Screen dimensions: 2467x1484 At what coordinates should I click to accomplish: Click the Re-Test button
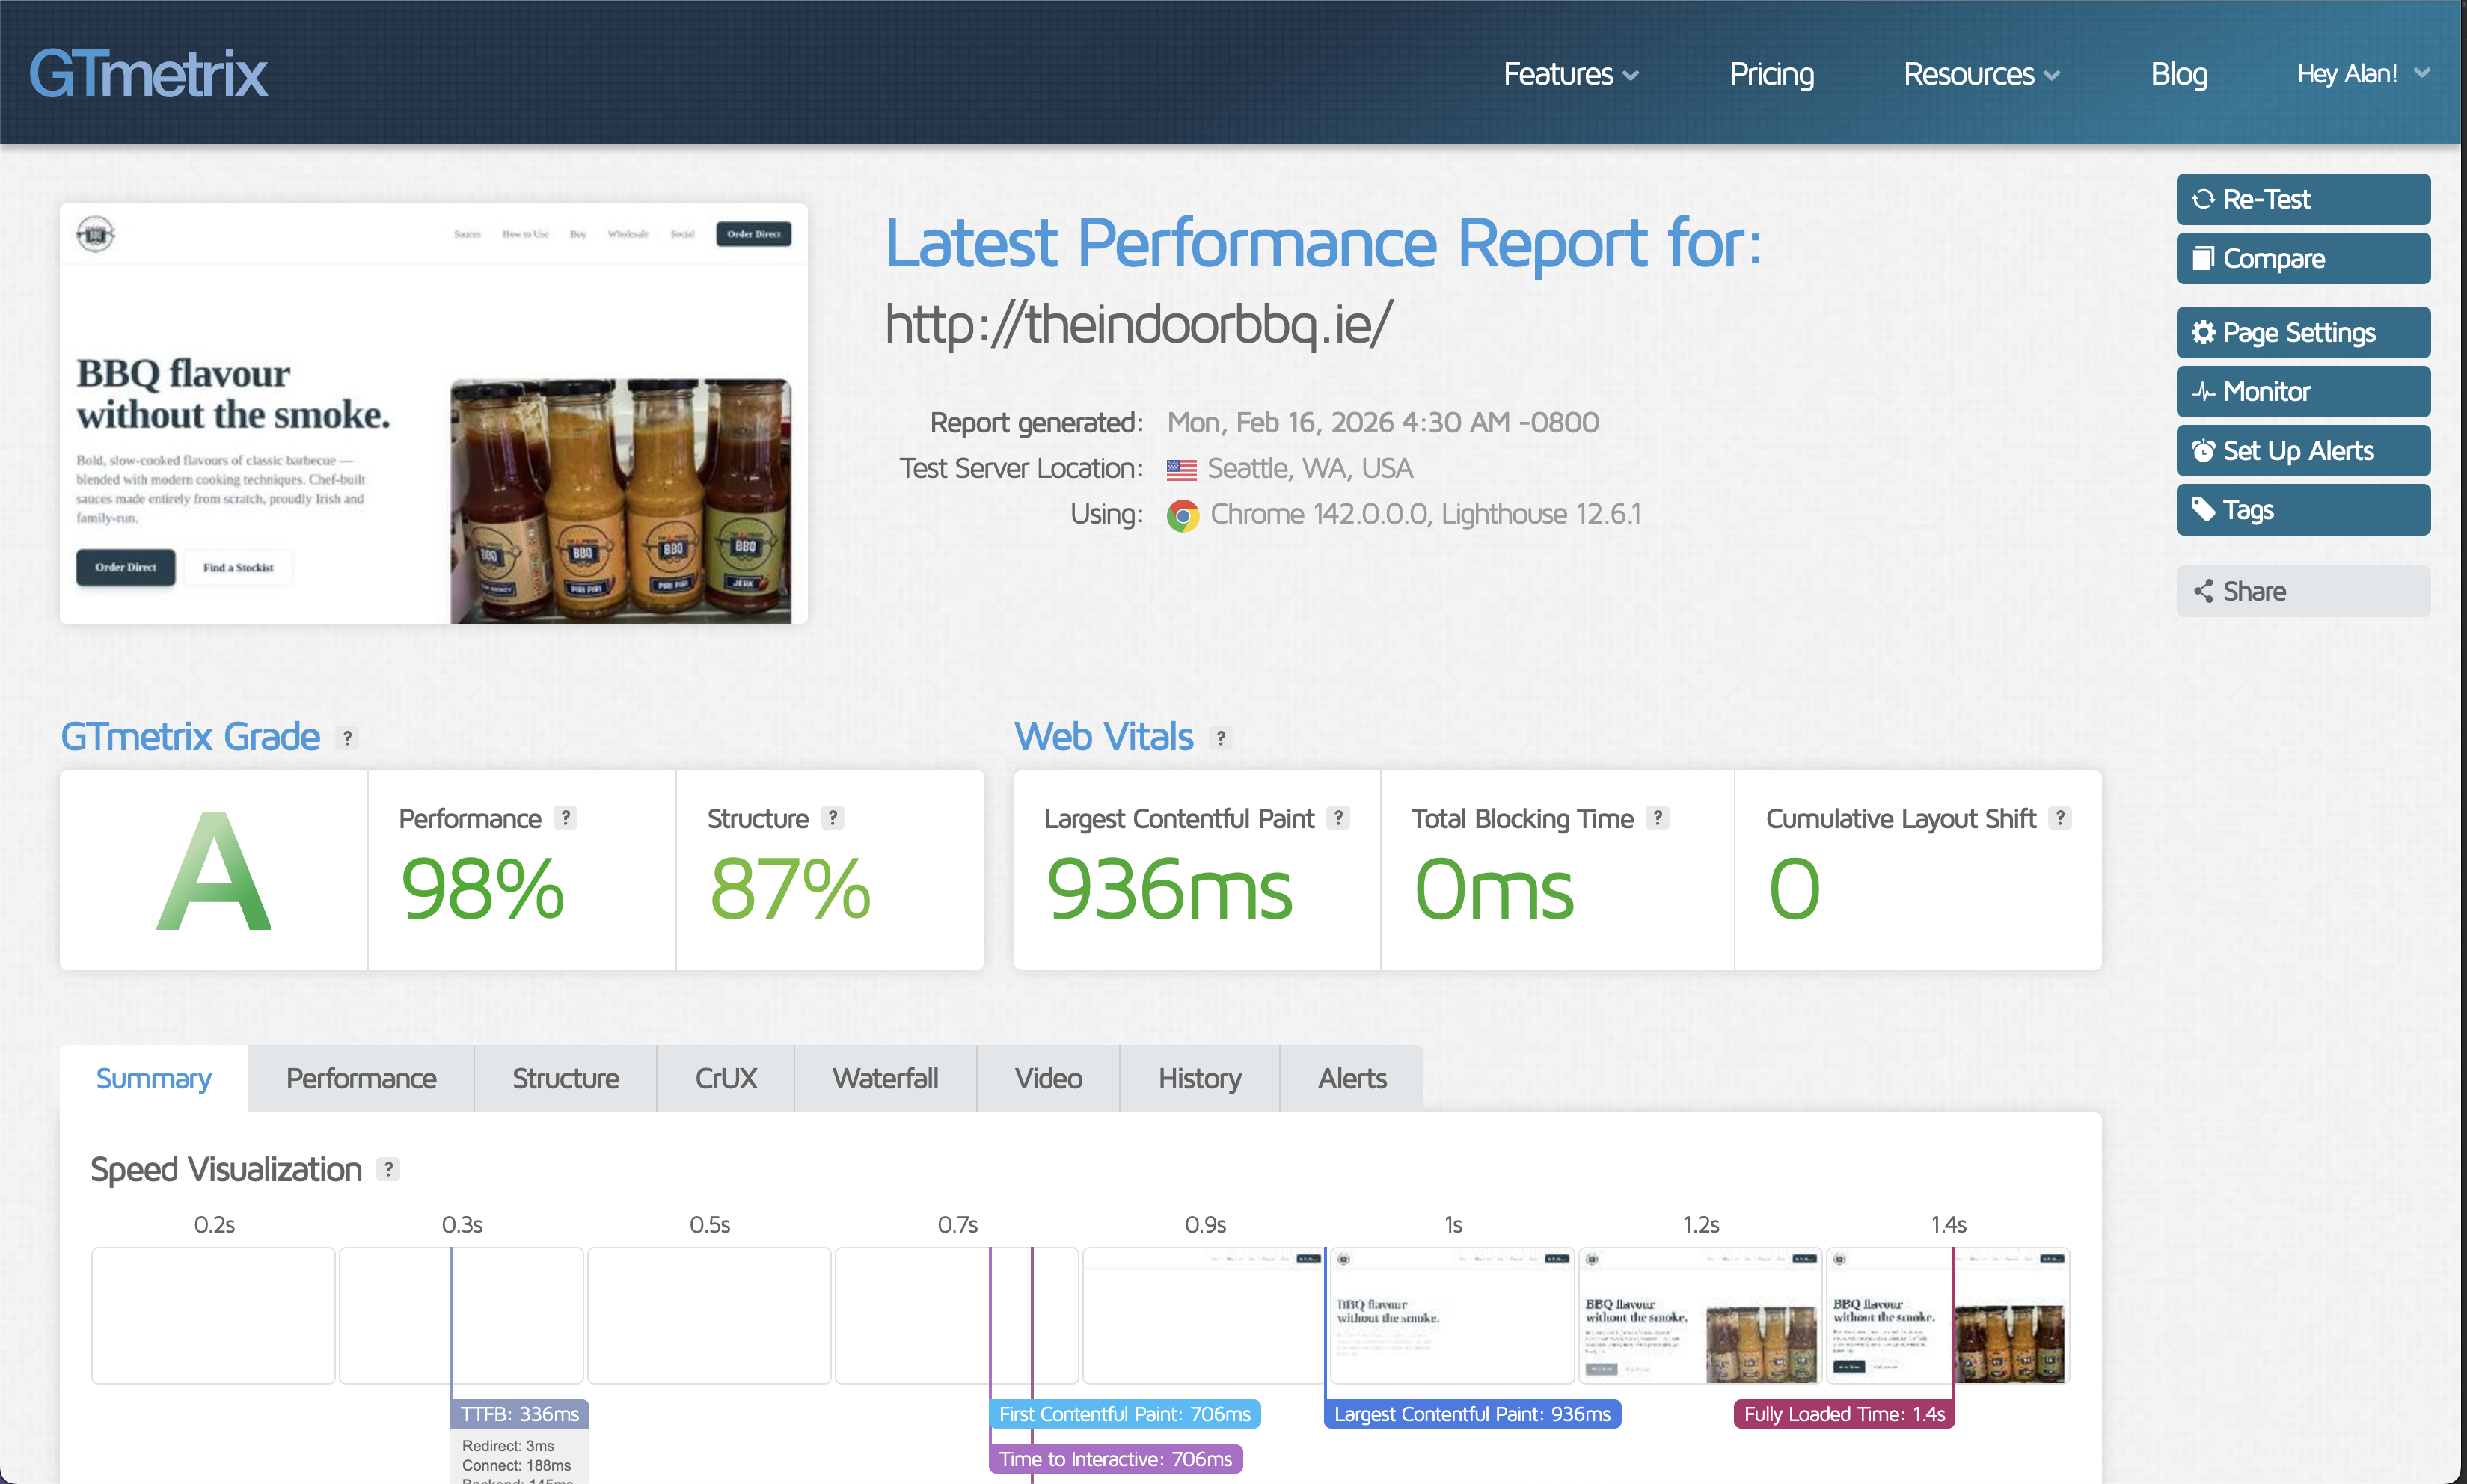[x=2303, y=199]
